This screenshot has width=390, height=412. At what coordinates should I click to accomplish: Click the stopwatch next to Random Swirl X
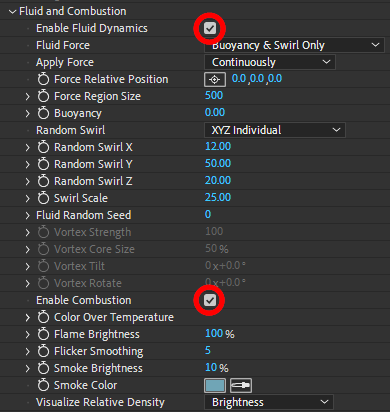pos(43,147)
